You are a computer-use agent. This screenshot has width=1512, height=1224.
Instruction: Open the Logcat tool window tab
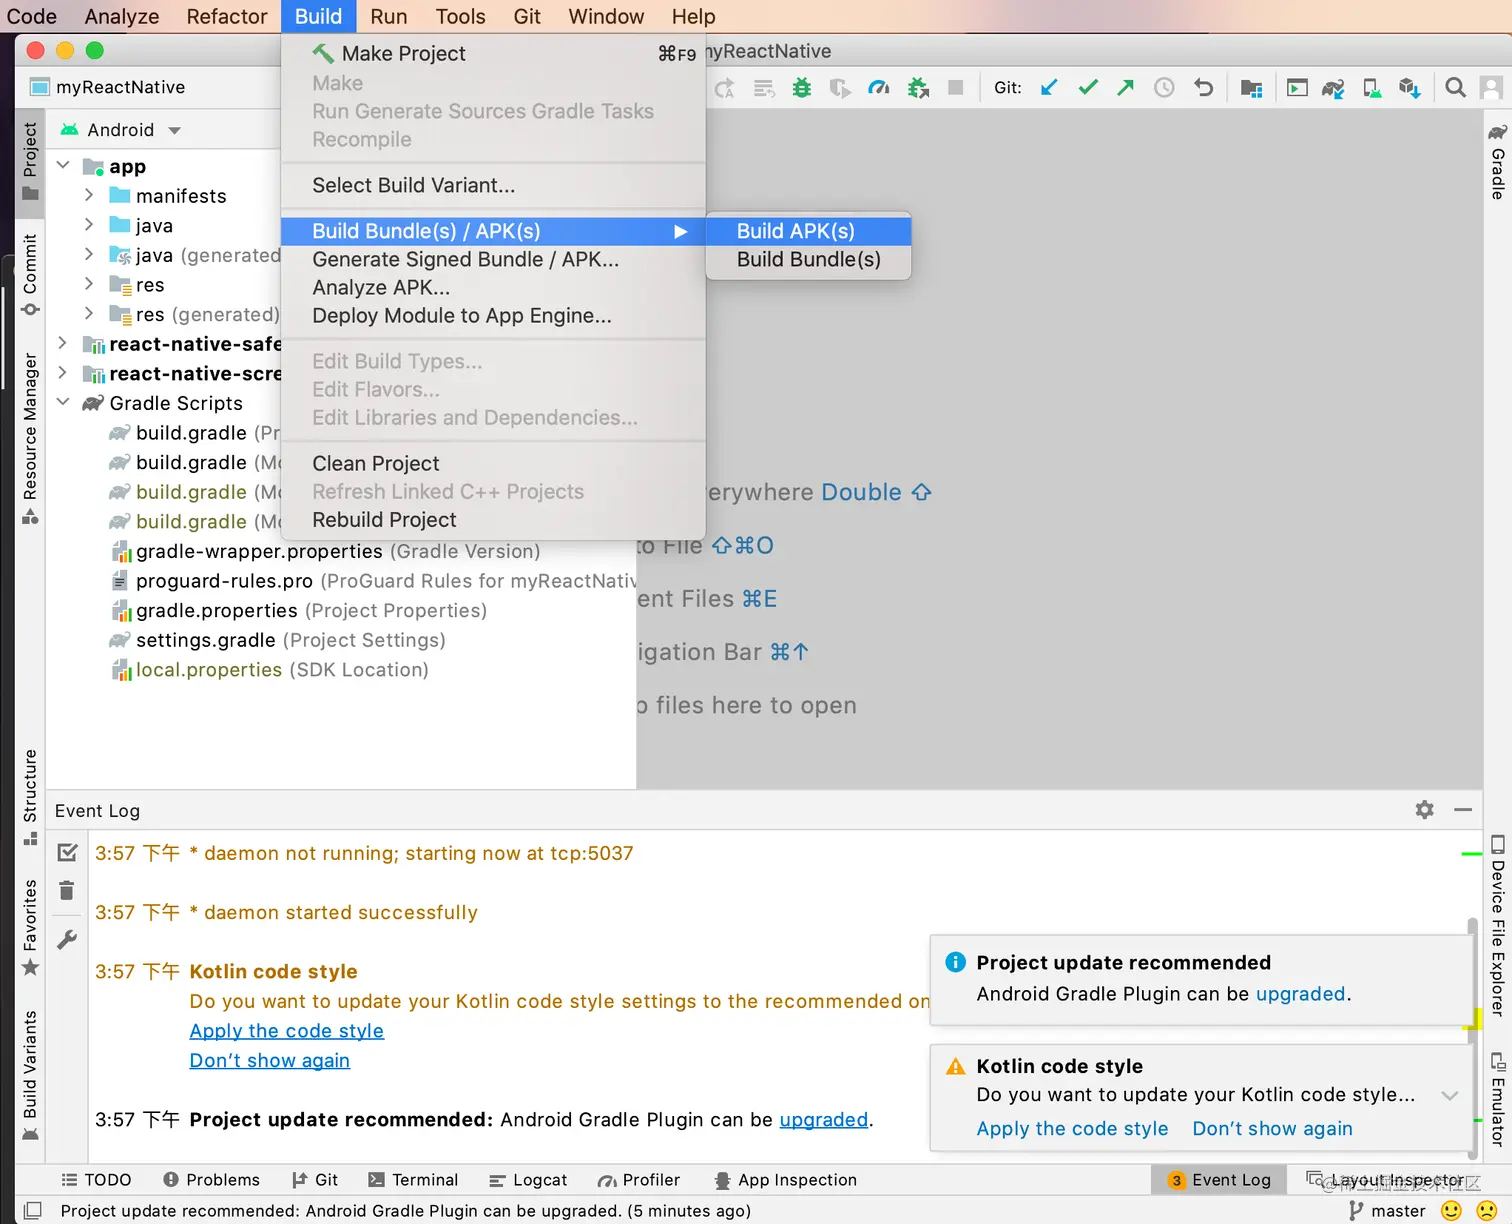point(528,1180)
